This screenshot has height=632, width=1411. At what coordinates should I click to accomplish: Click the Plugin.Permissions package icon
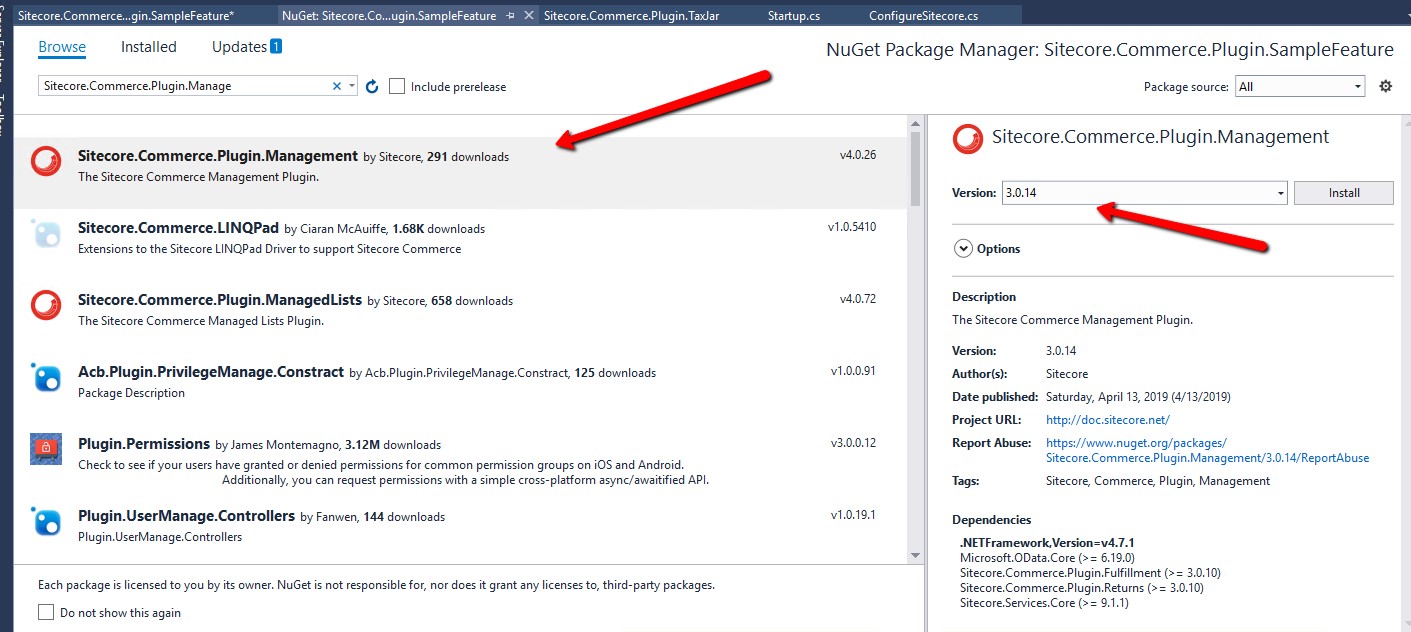click(x=46, y=449)
